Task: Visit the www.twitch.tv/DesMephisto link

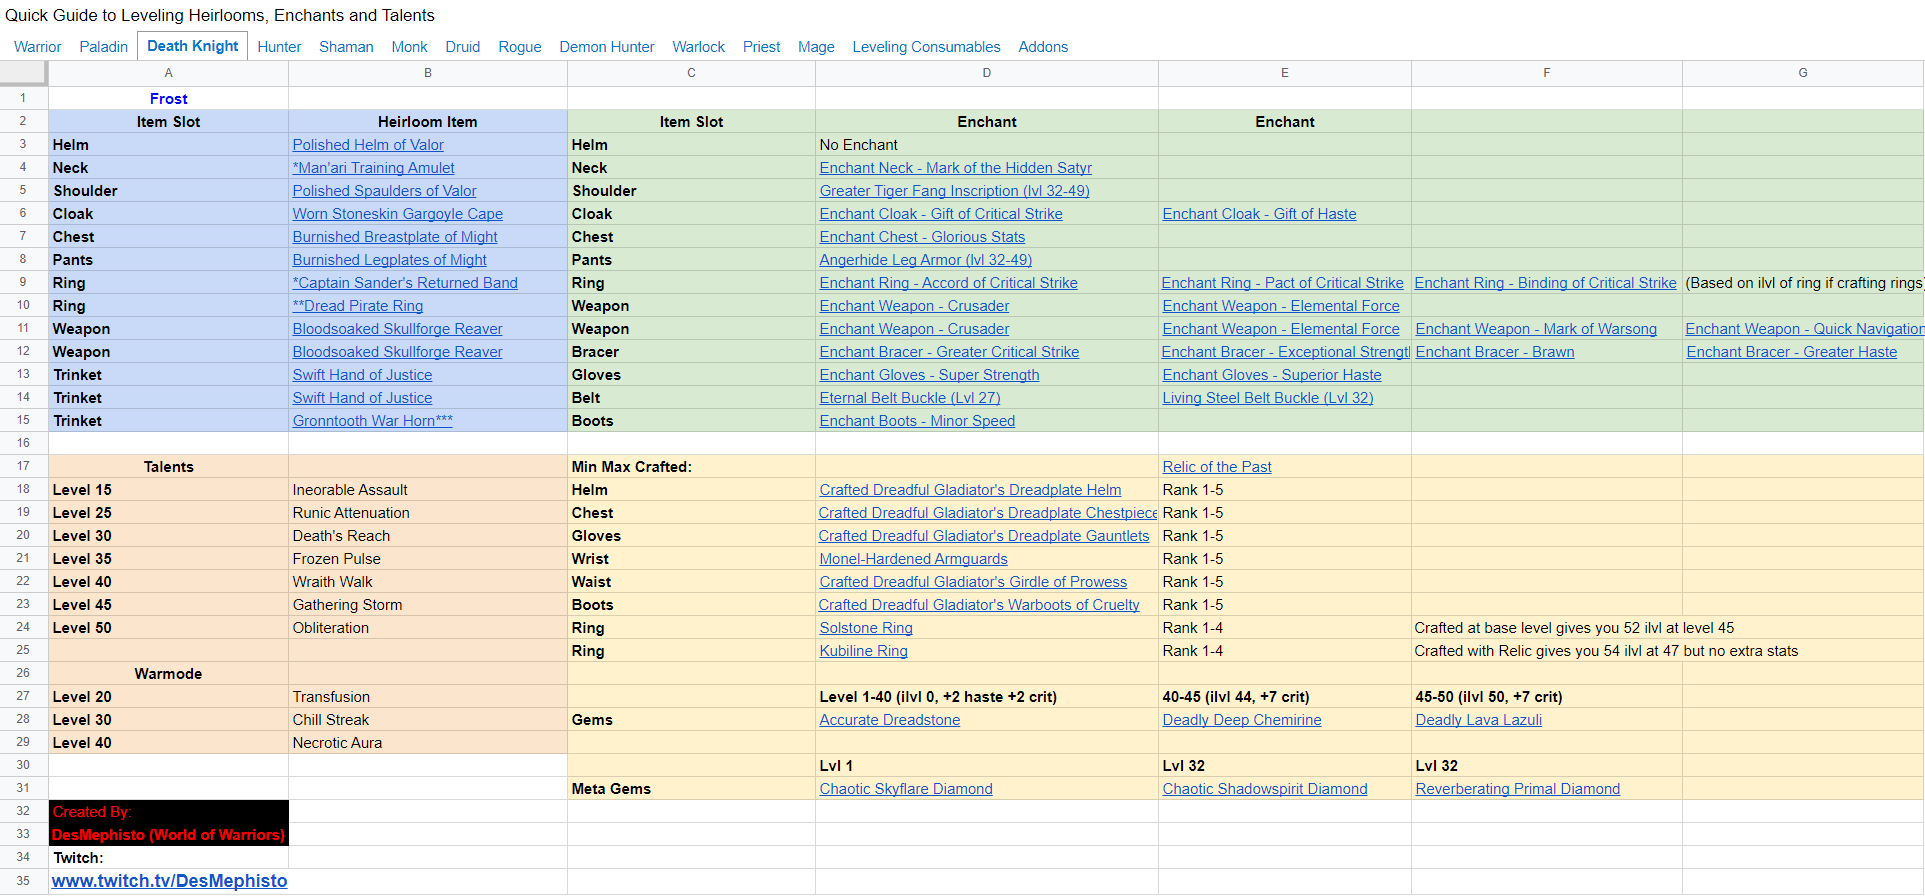Action: pyautogui.click(x=169, y=881)
